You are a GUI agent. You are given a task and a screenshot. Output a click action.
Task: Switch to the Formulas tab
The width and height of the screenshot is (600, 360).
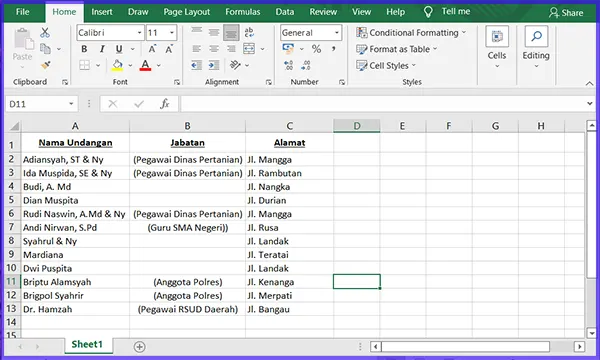coord(243,12)
